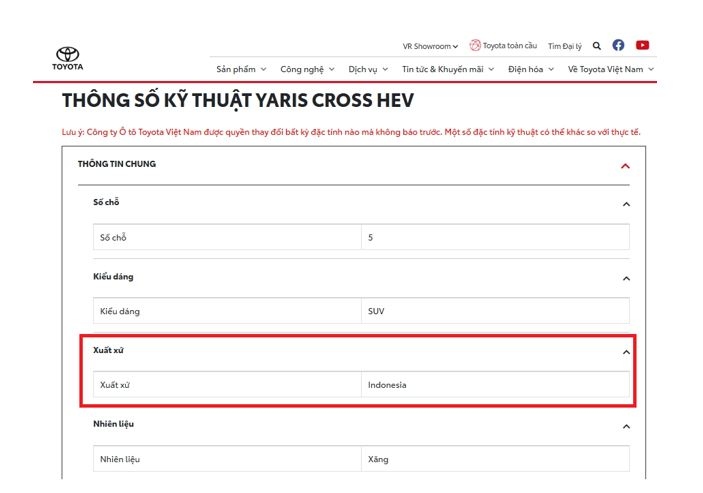Image resolution: width=703 pixels, height=493 pixels.
Task: Click the bold Số chỗ heading
Action: [x=106, y=202]
